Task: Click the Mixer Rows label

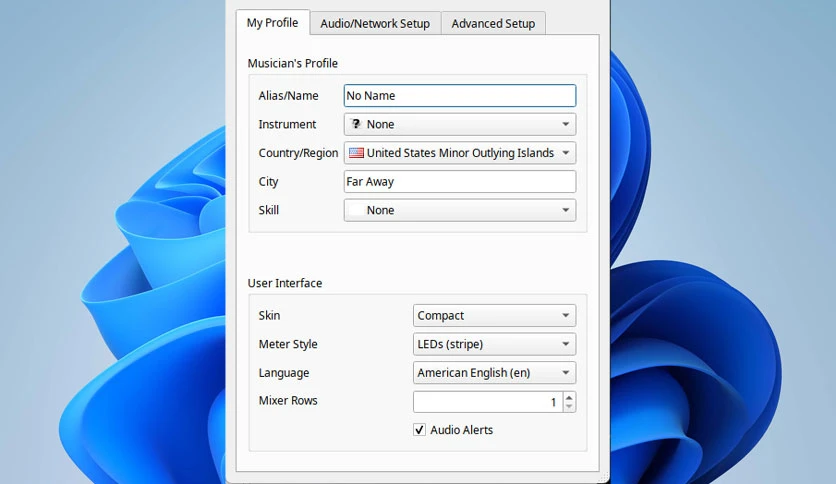Action: [288, 400]
